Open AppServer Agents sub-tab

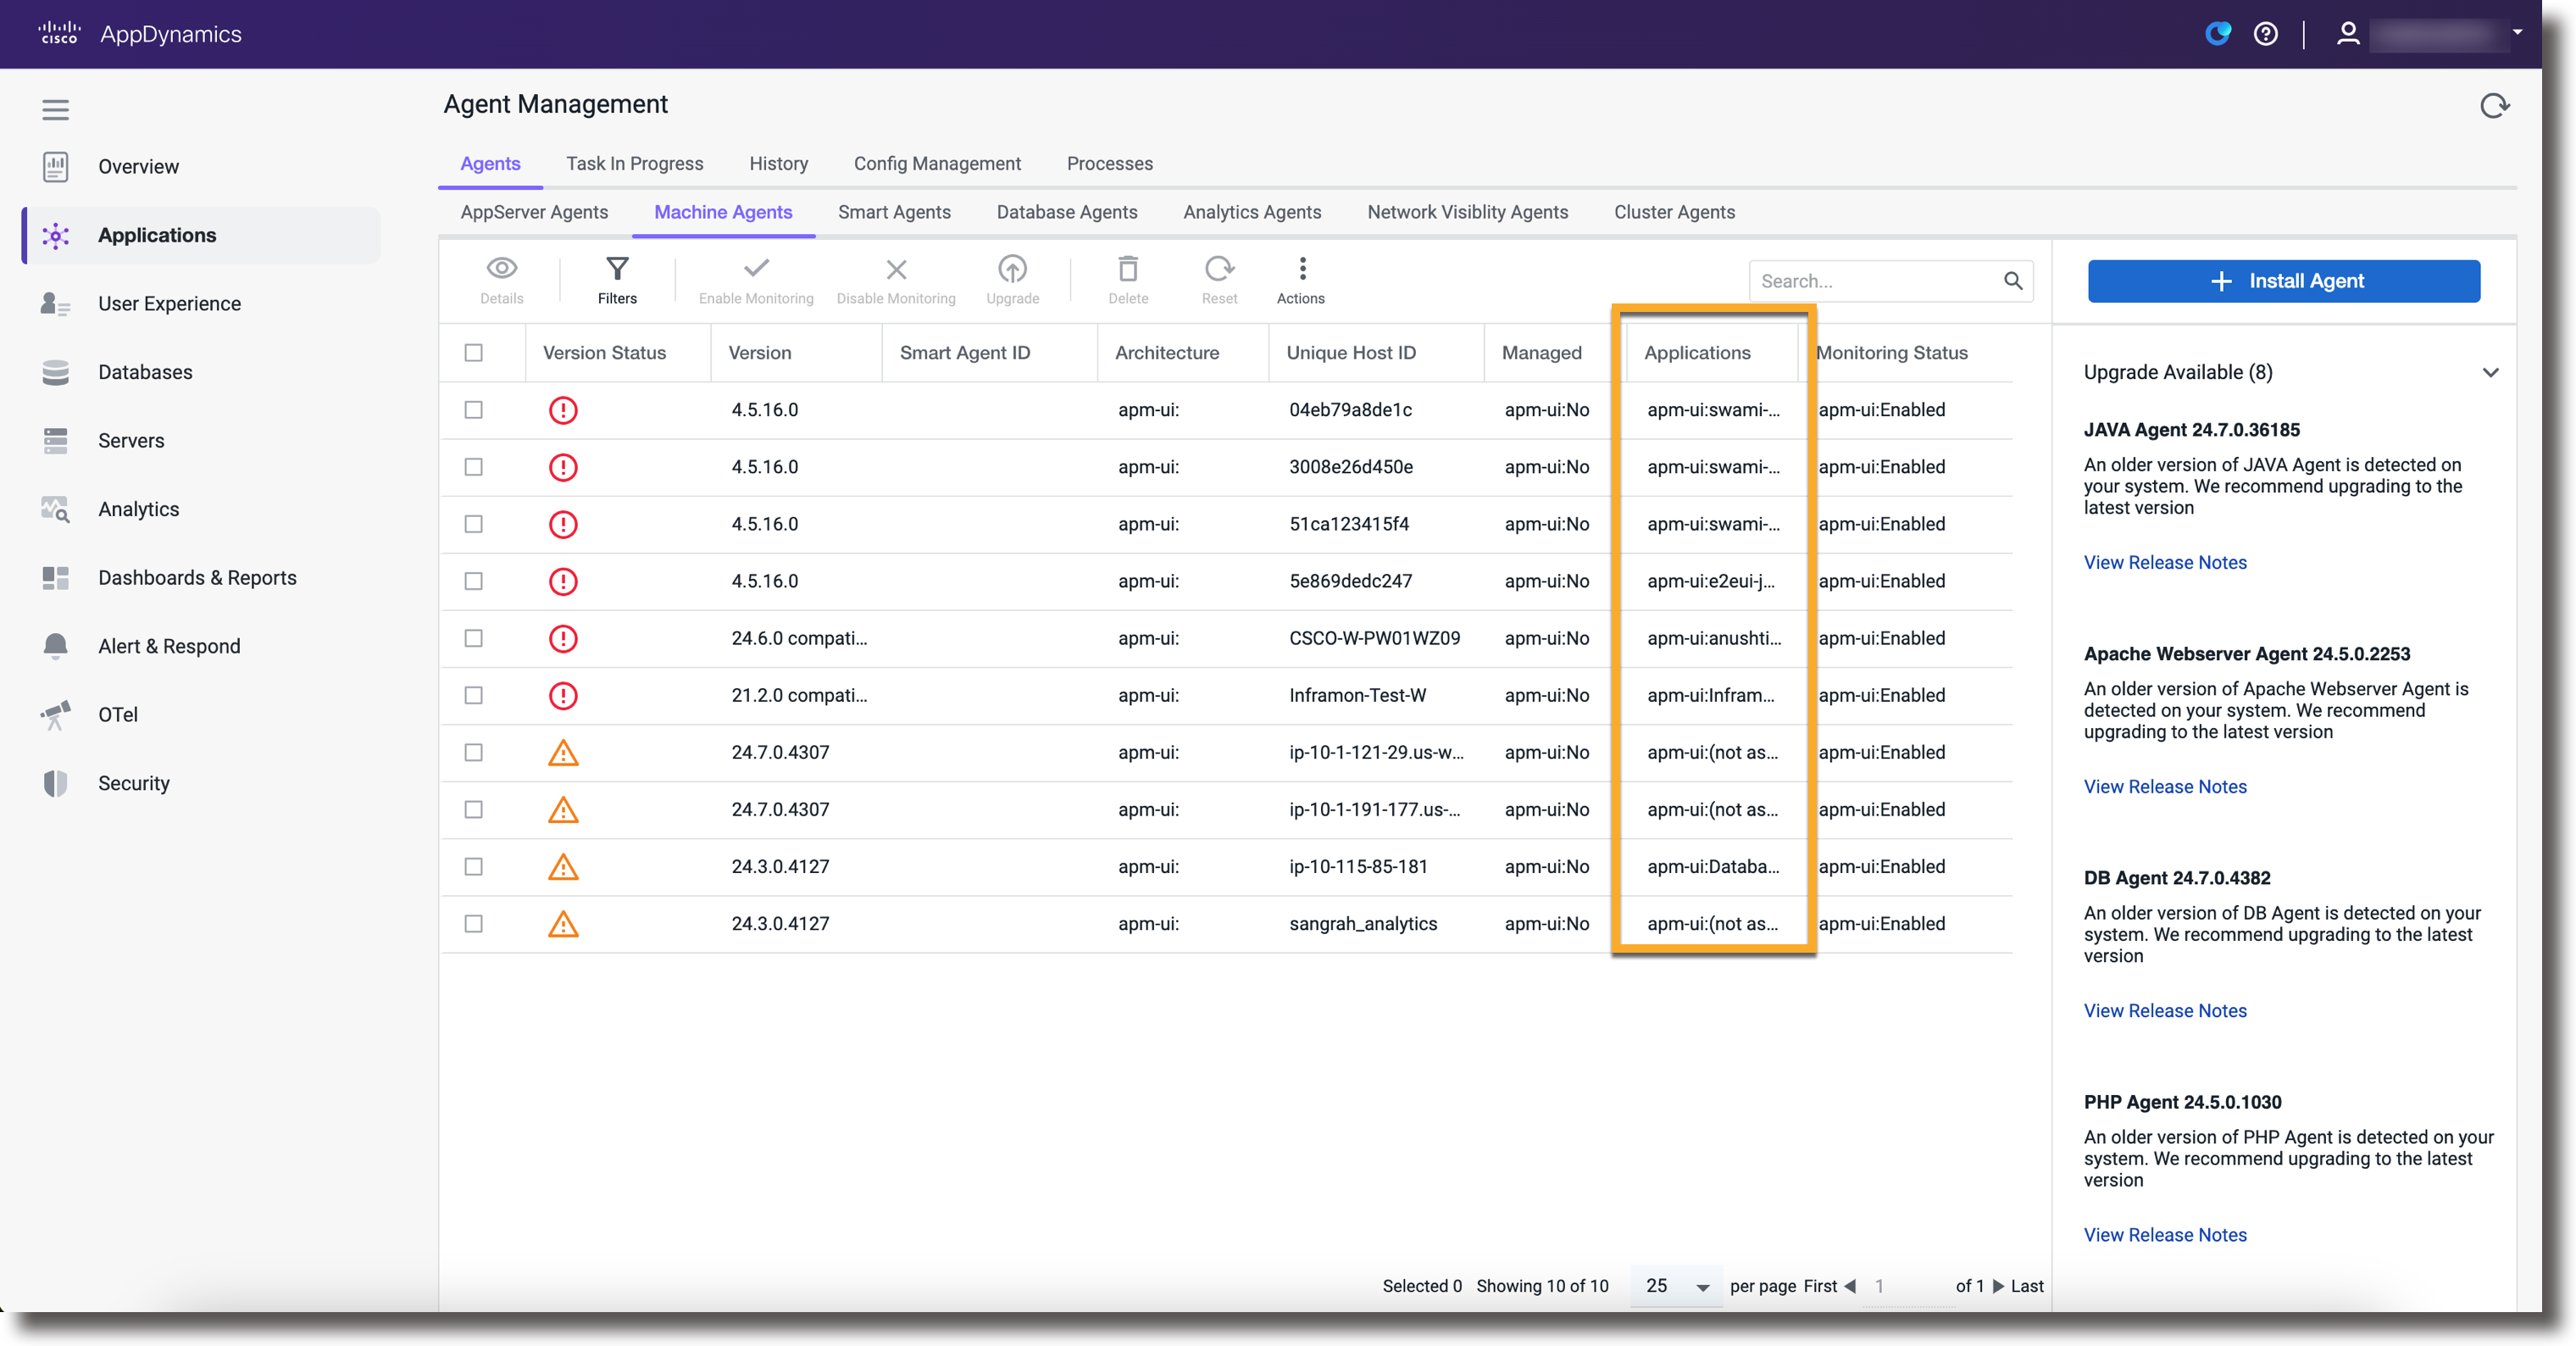point(534,212)
